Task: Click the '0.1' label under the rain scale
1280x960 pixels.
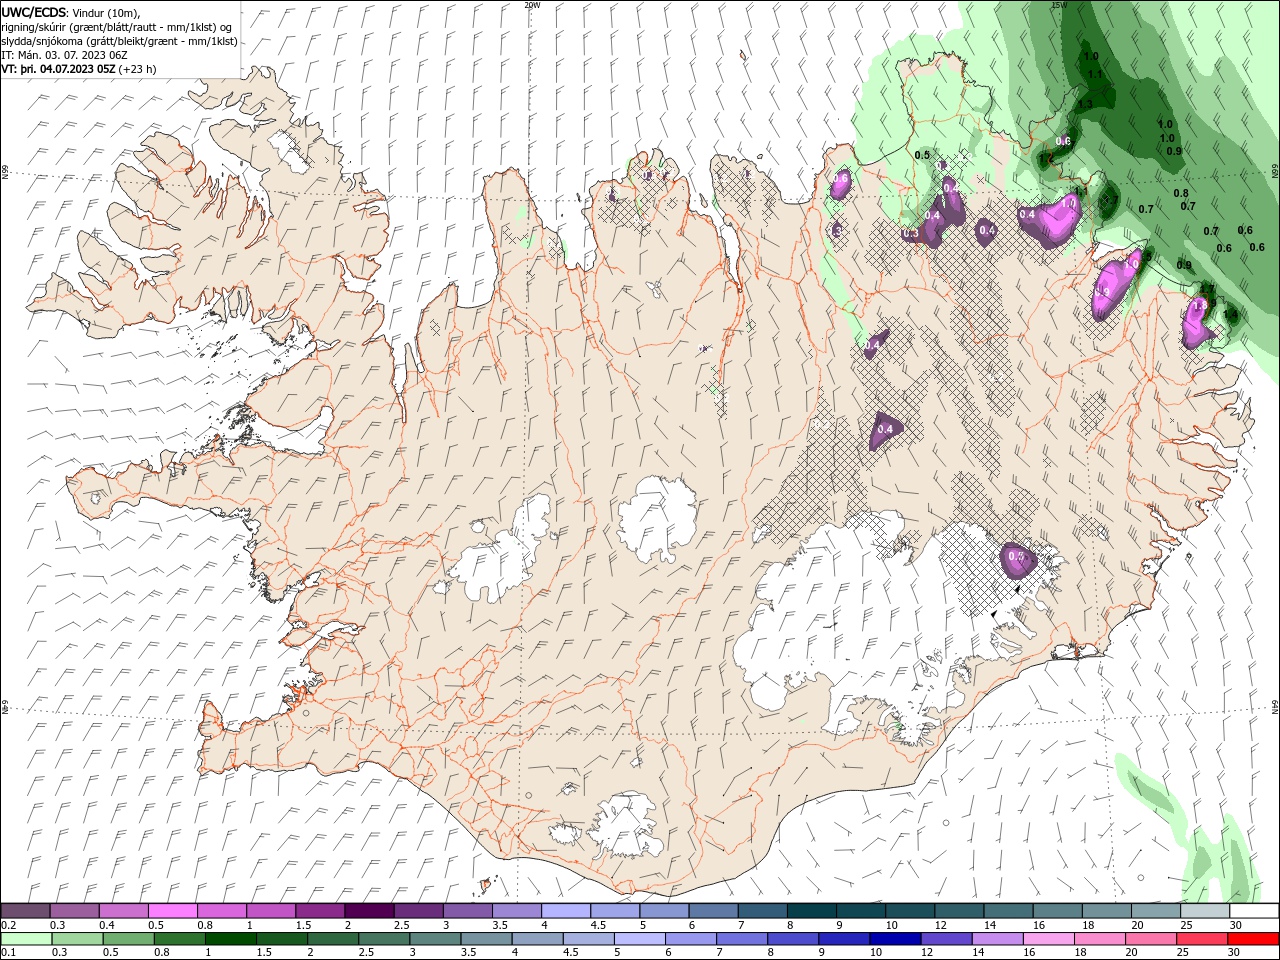Action: [9, 953]
